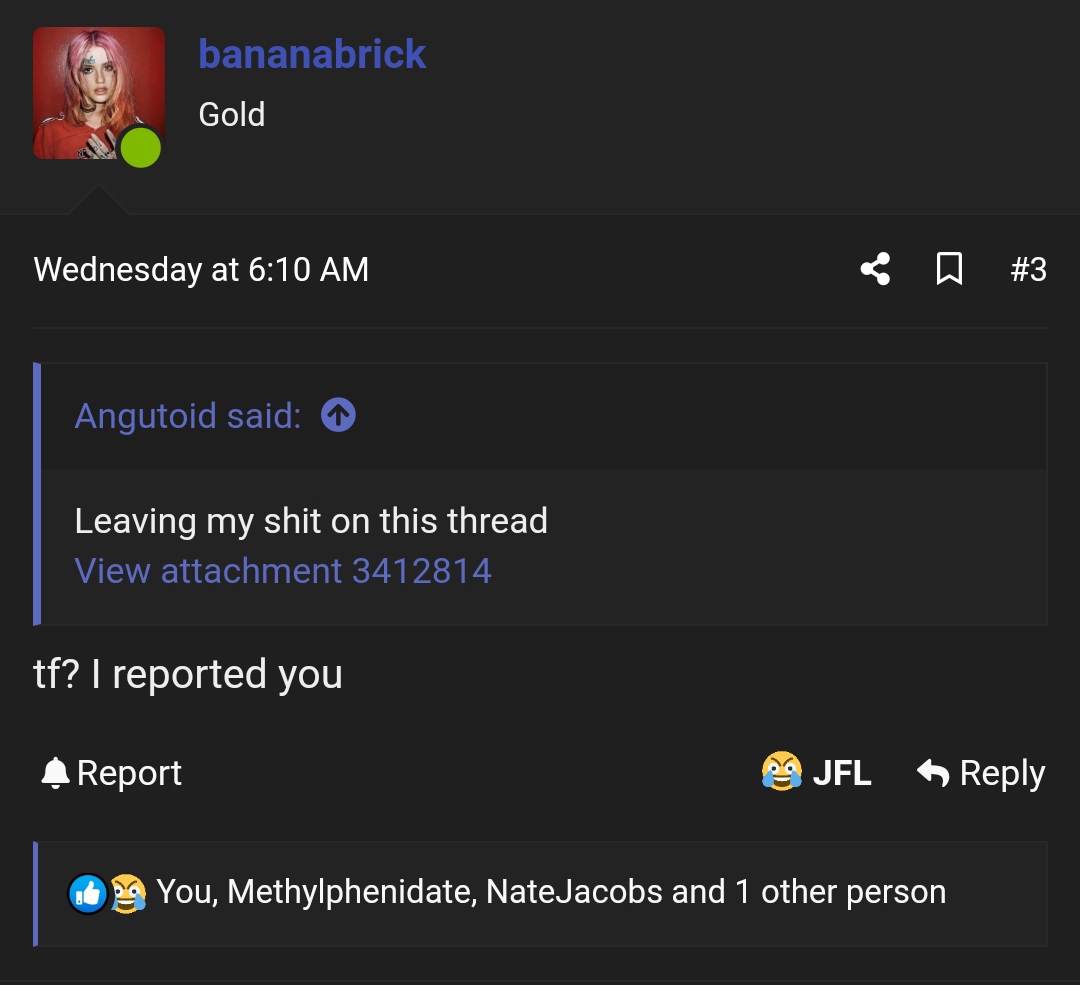Reply to bananabrick's post
The width and height of the screenshot is (1080, 985).
(981, 772)
